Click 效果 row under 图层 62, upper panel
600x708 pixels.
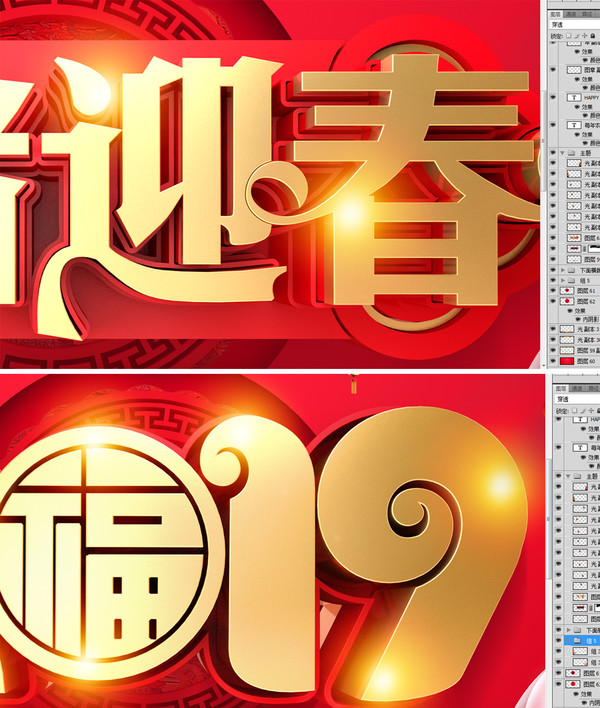580,311
